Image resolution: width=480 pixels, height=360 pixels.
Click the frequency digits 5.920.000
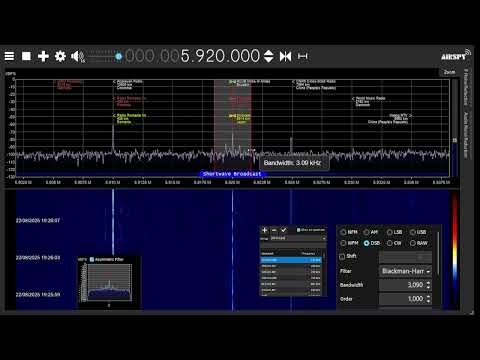220,56
